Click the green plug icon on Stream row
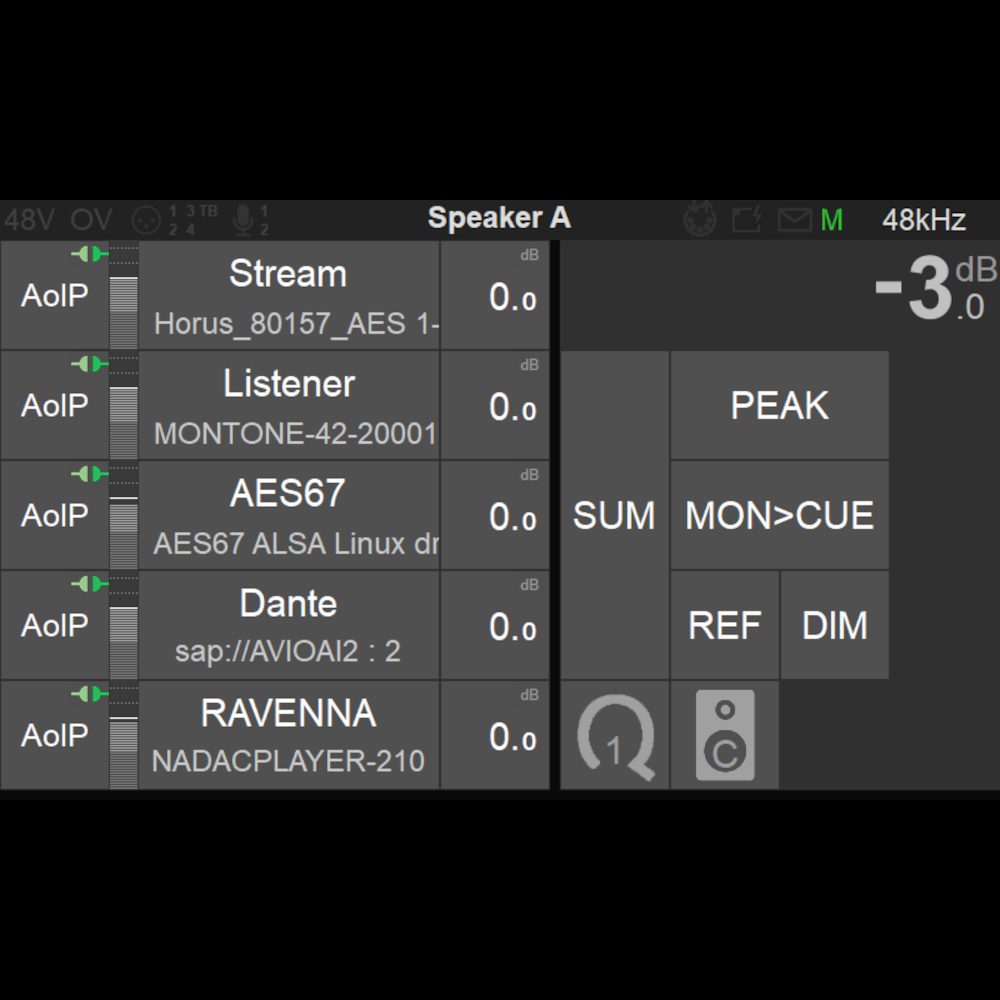Viewport: 1000px width, 1000px height. (x=90, y=254)
